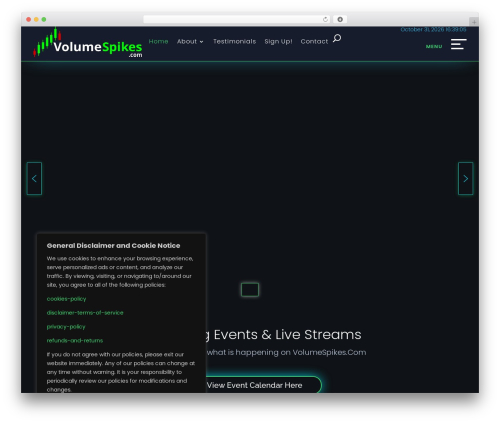
Task: Click the General Disclaimer and Cookie Notice heading
Action: [x=113, y=246]
